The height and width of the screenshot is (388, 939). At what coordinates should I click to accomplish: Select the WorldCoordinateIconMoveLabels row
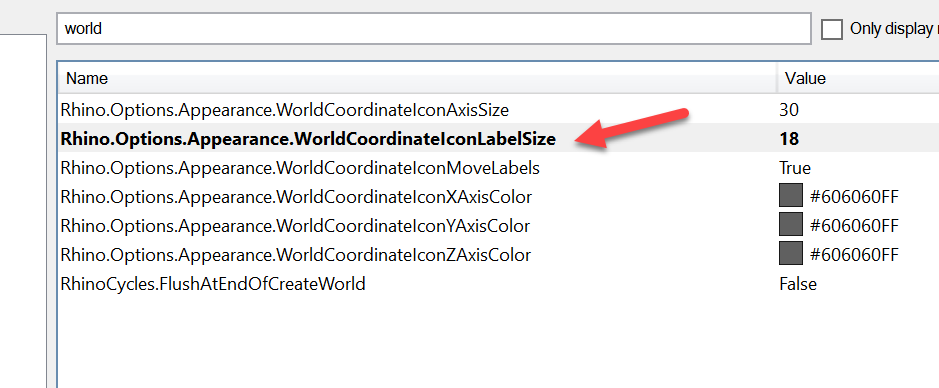click(498, 168)
